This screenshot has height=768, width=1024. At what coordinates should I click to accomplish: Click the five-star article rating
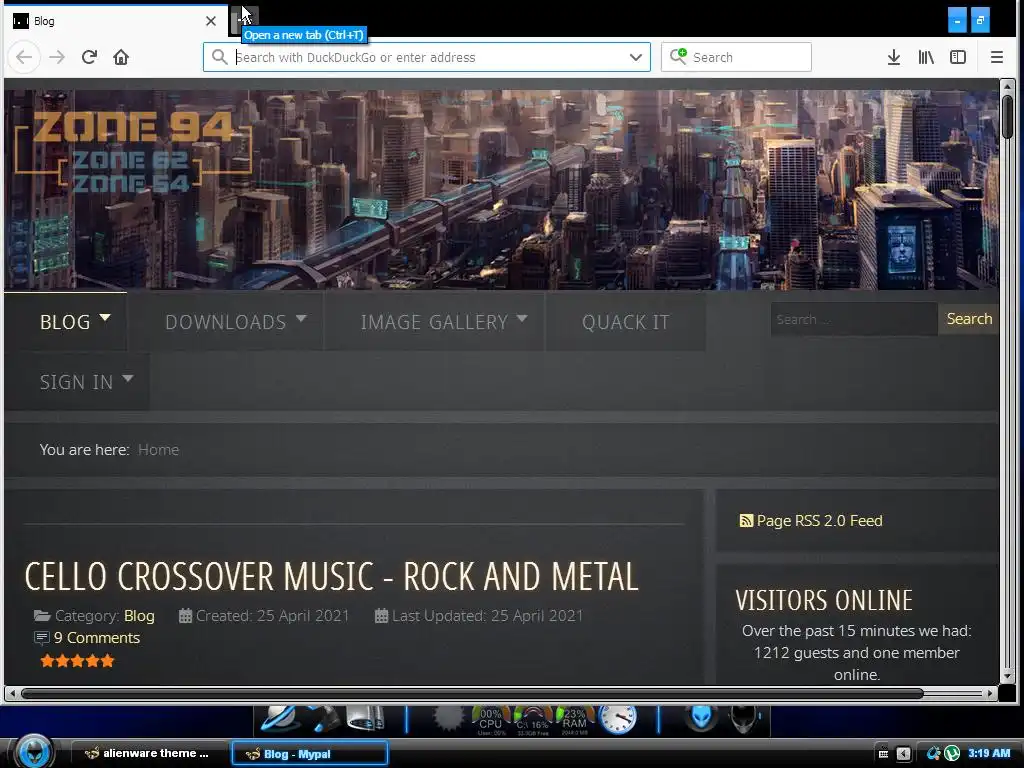(x=77, y=661)
